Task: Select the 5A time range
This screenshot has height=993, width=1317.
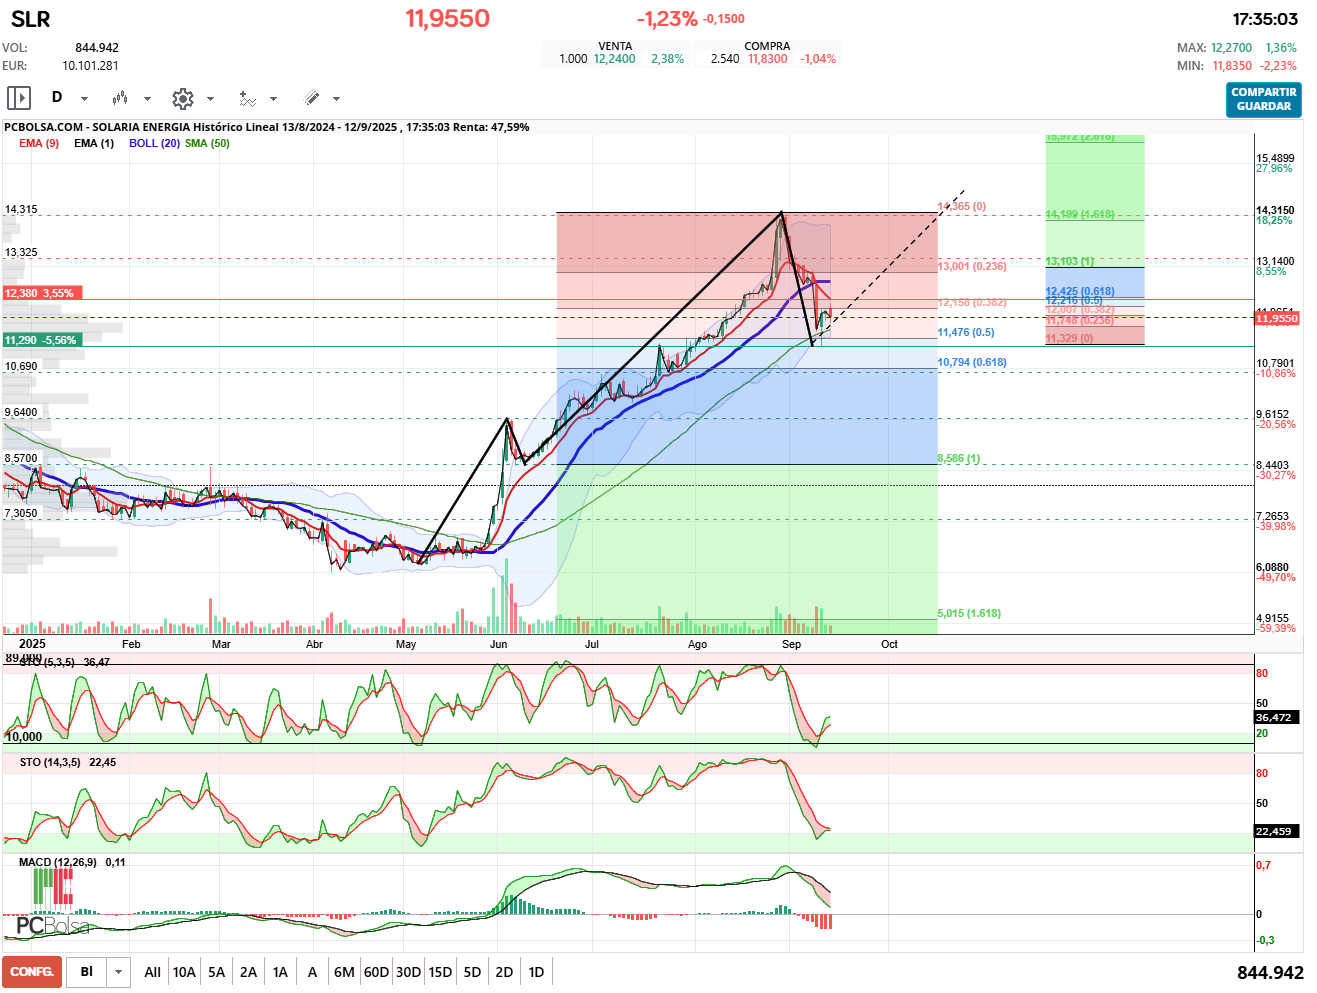Action: (216, 972)
